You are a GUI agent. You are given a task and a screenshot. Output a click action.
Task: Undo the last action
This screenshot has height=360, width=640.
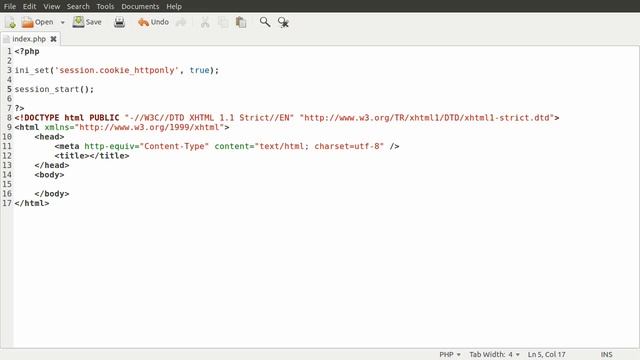click(x=153, y=22)
